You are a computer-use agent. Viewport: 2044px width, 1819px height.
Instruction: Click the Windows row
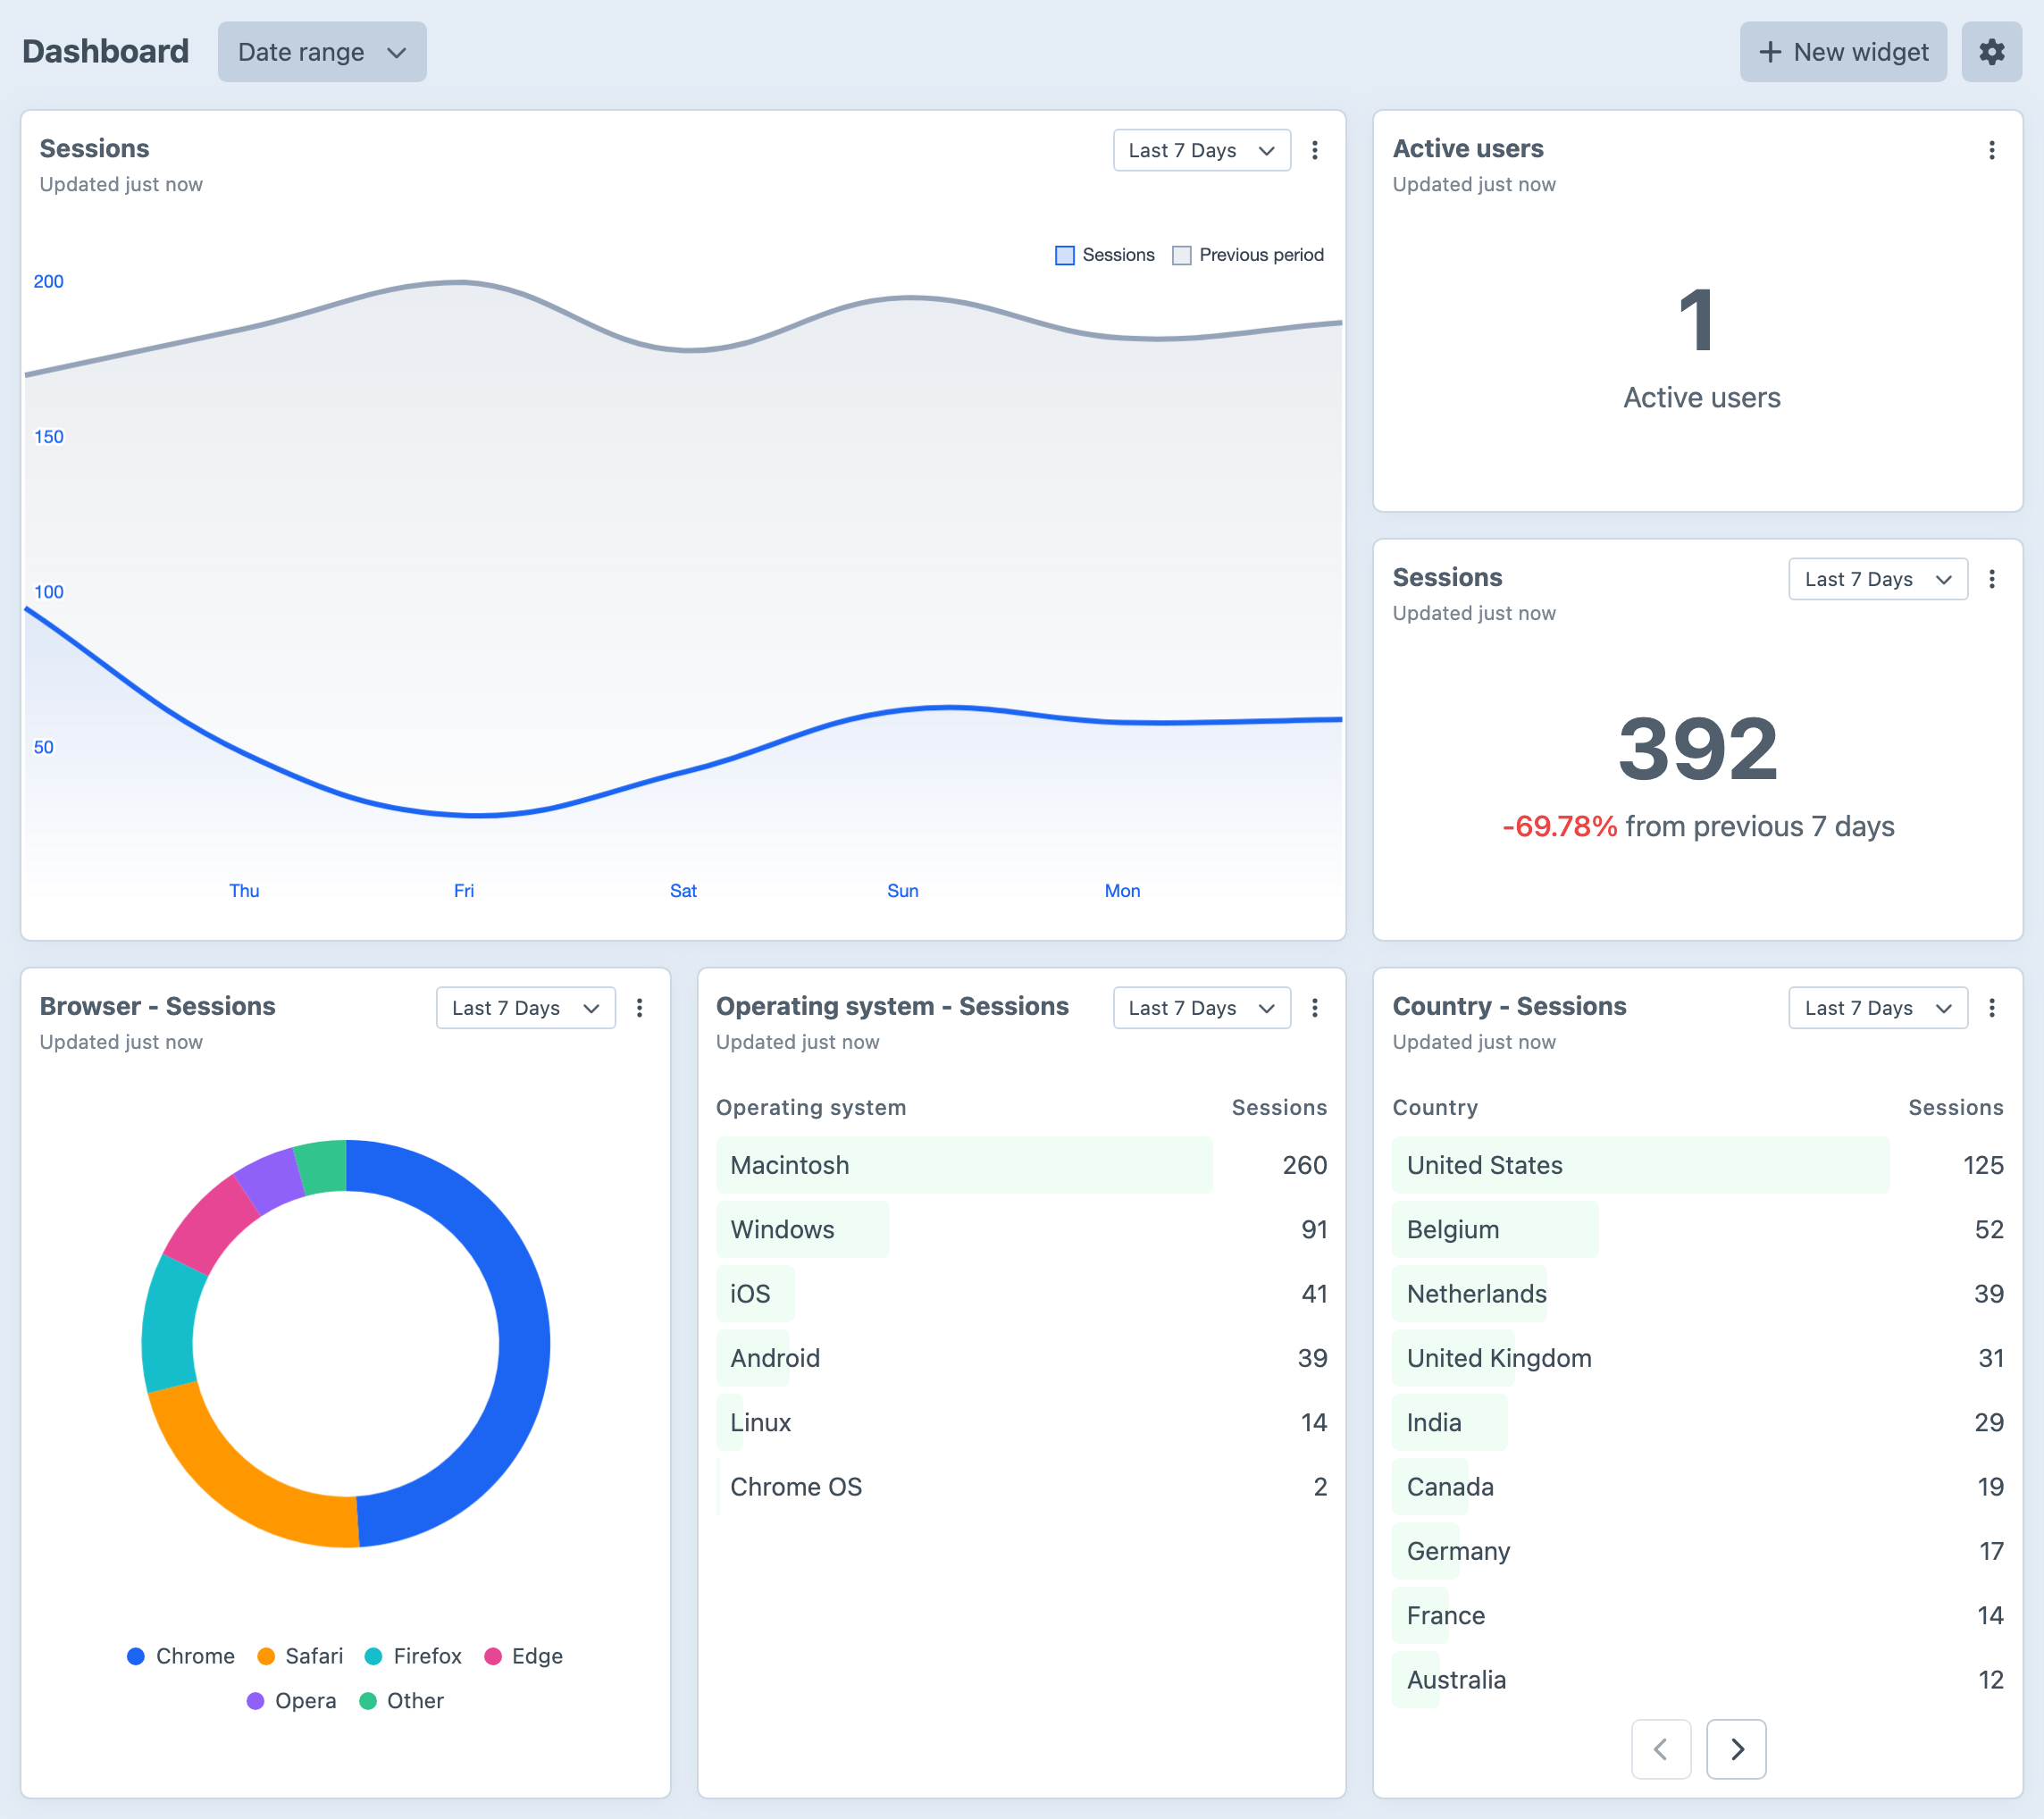point(1021,1229)
